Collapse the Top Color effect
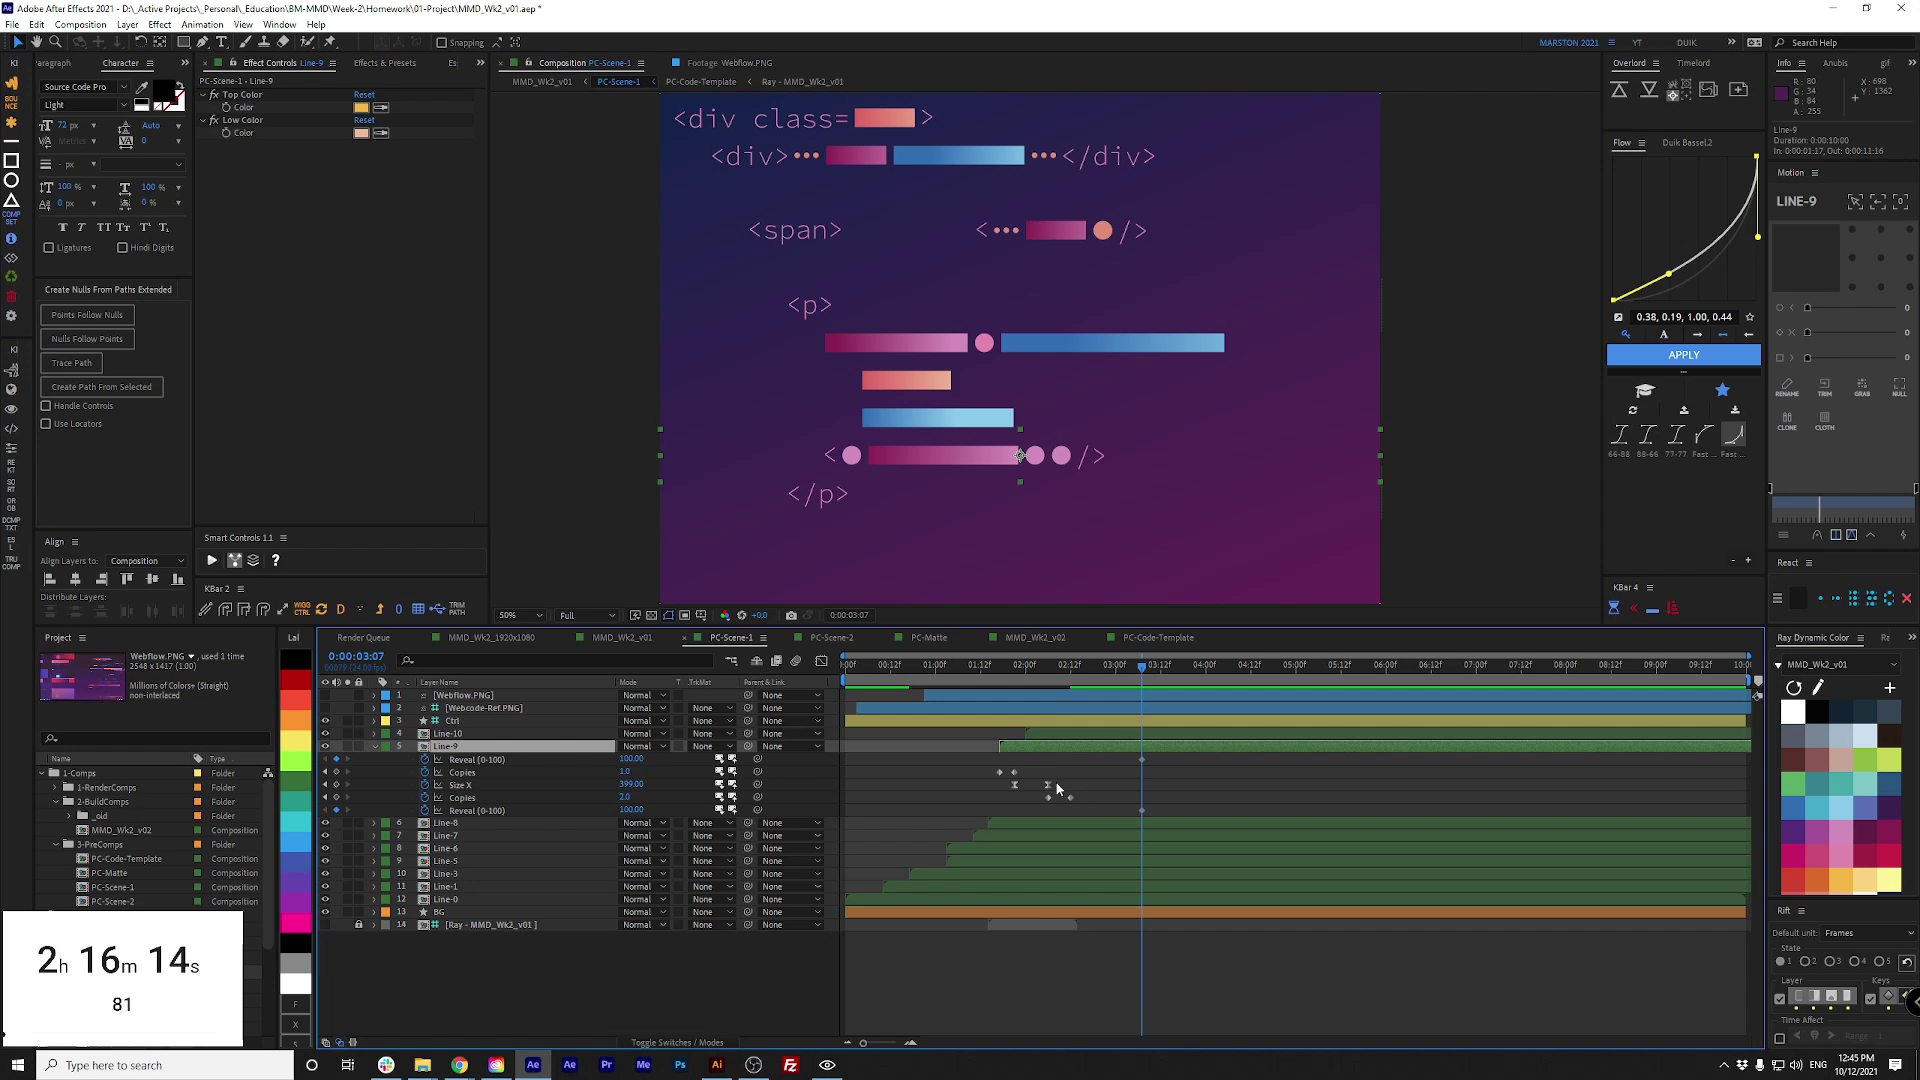 pyautogui.click(x=203, y=95)
